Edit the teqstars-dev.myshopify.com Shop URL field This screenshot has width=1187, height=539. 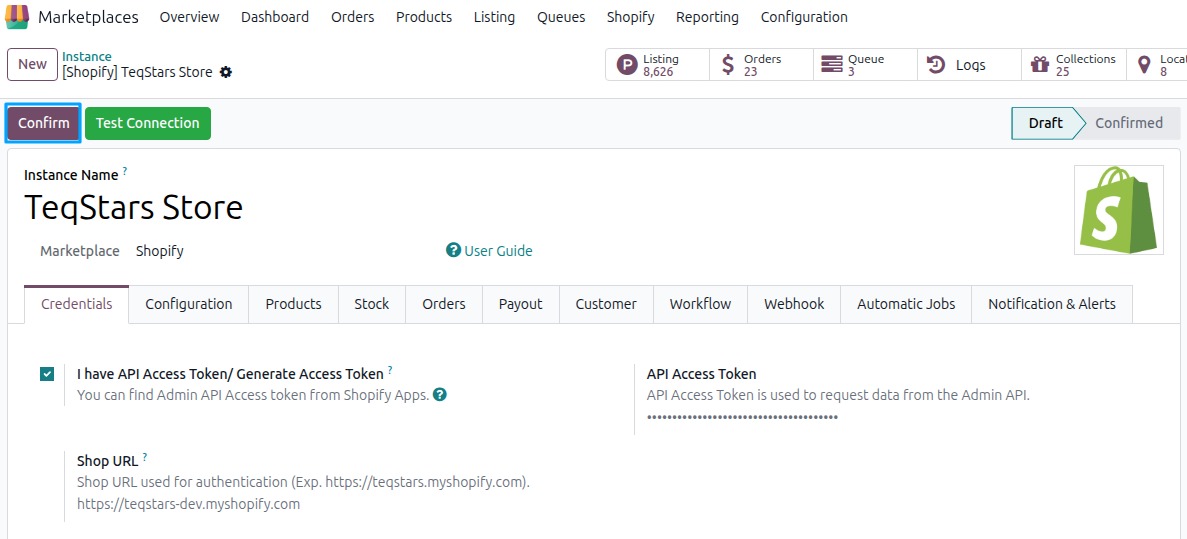[x=188, y=503]
